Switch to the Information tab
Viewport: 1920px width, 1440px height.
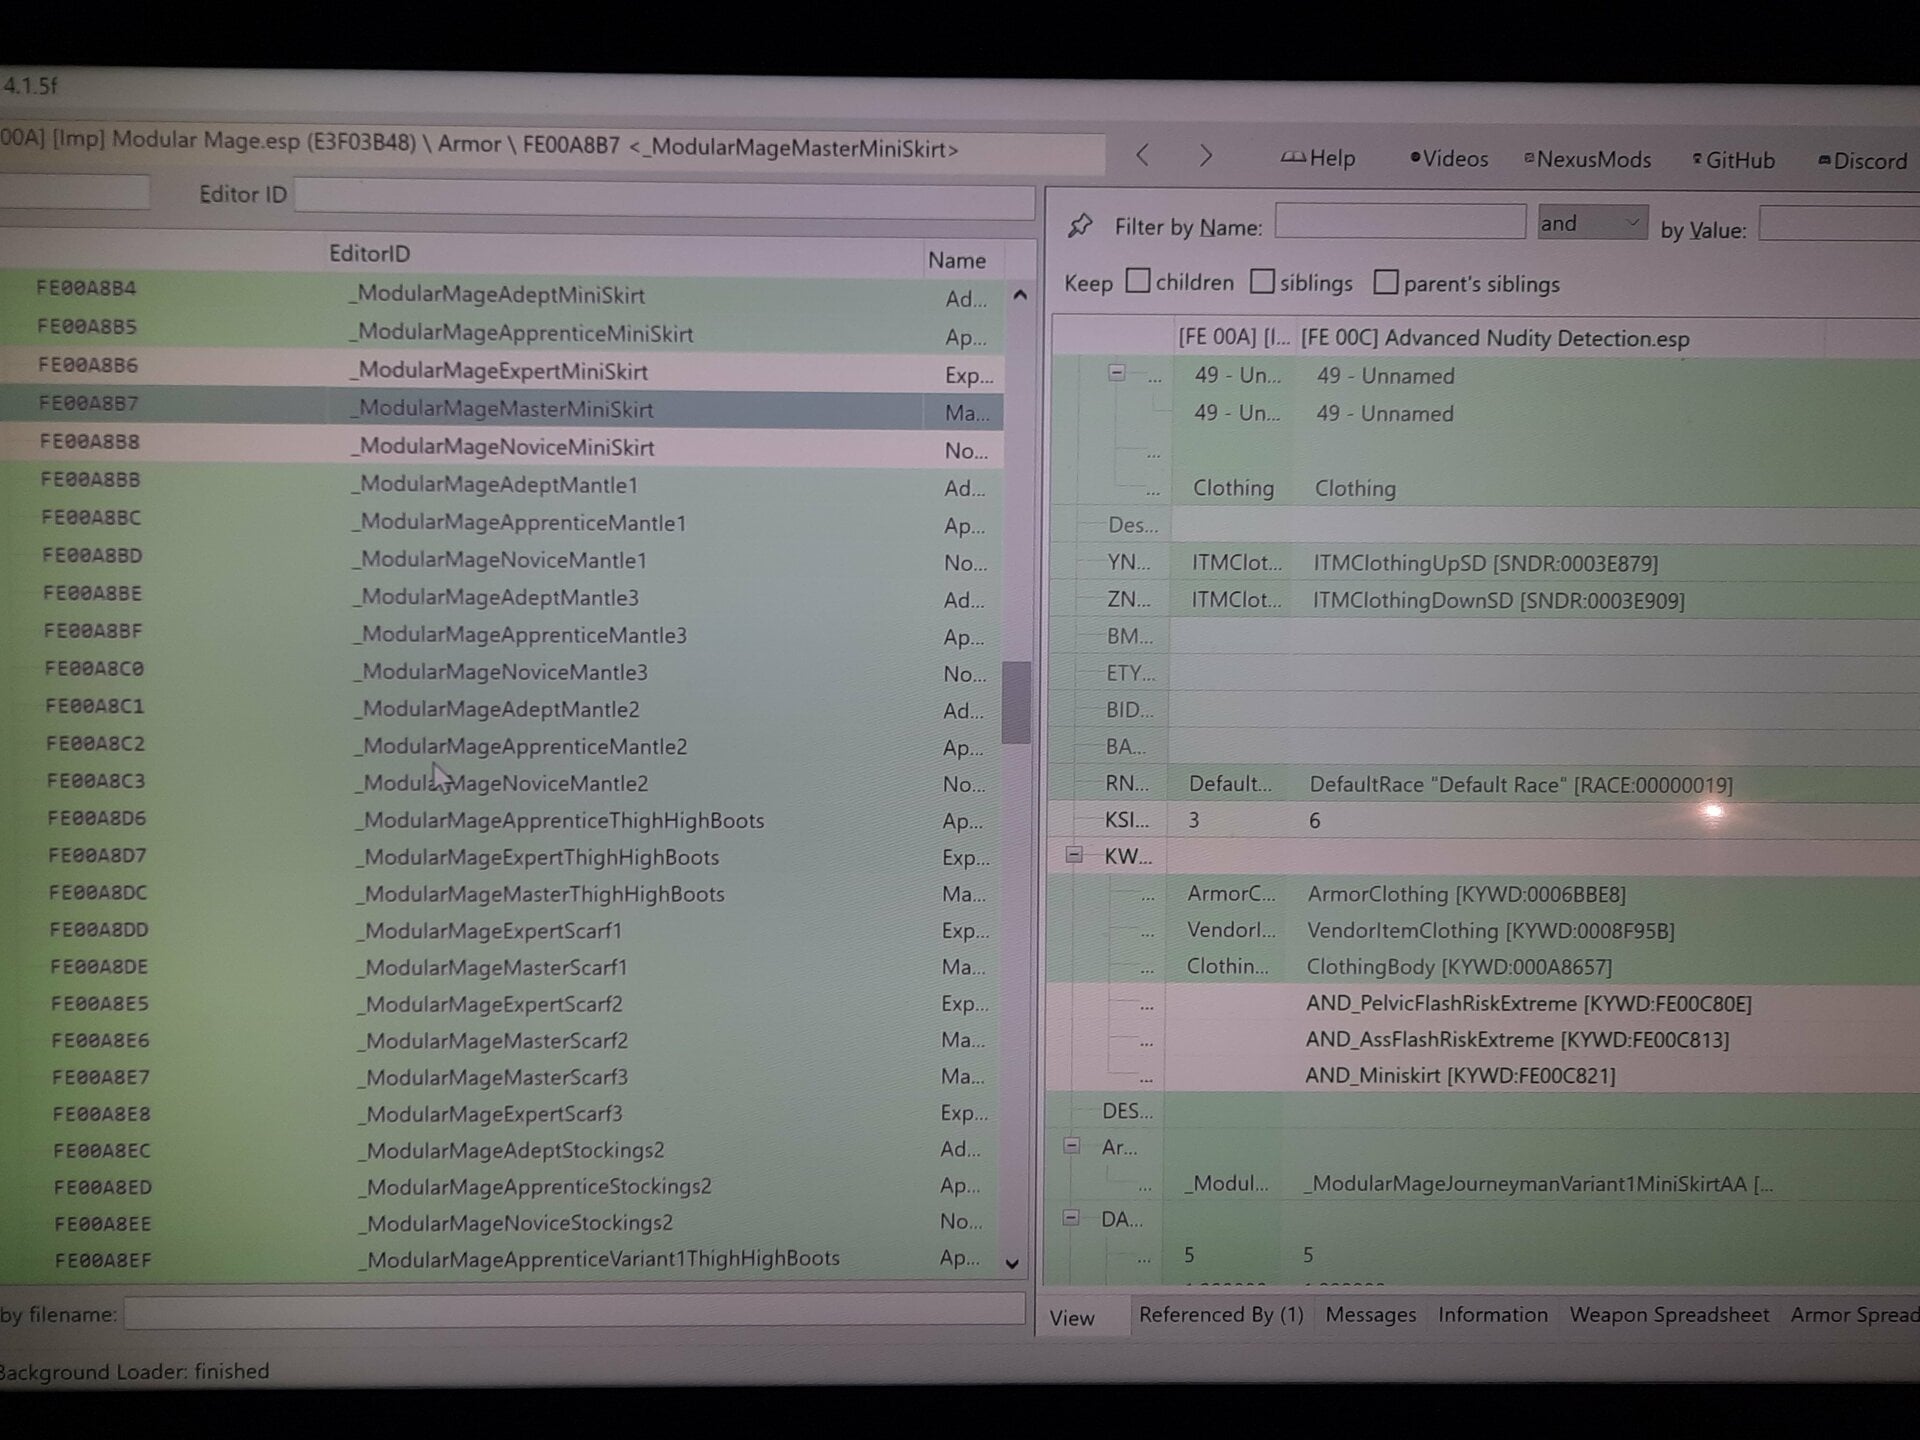(1493, 1315)
